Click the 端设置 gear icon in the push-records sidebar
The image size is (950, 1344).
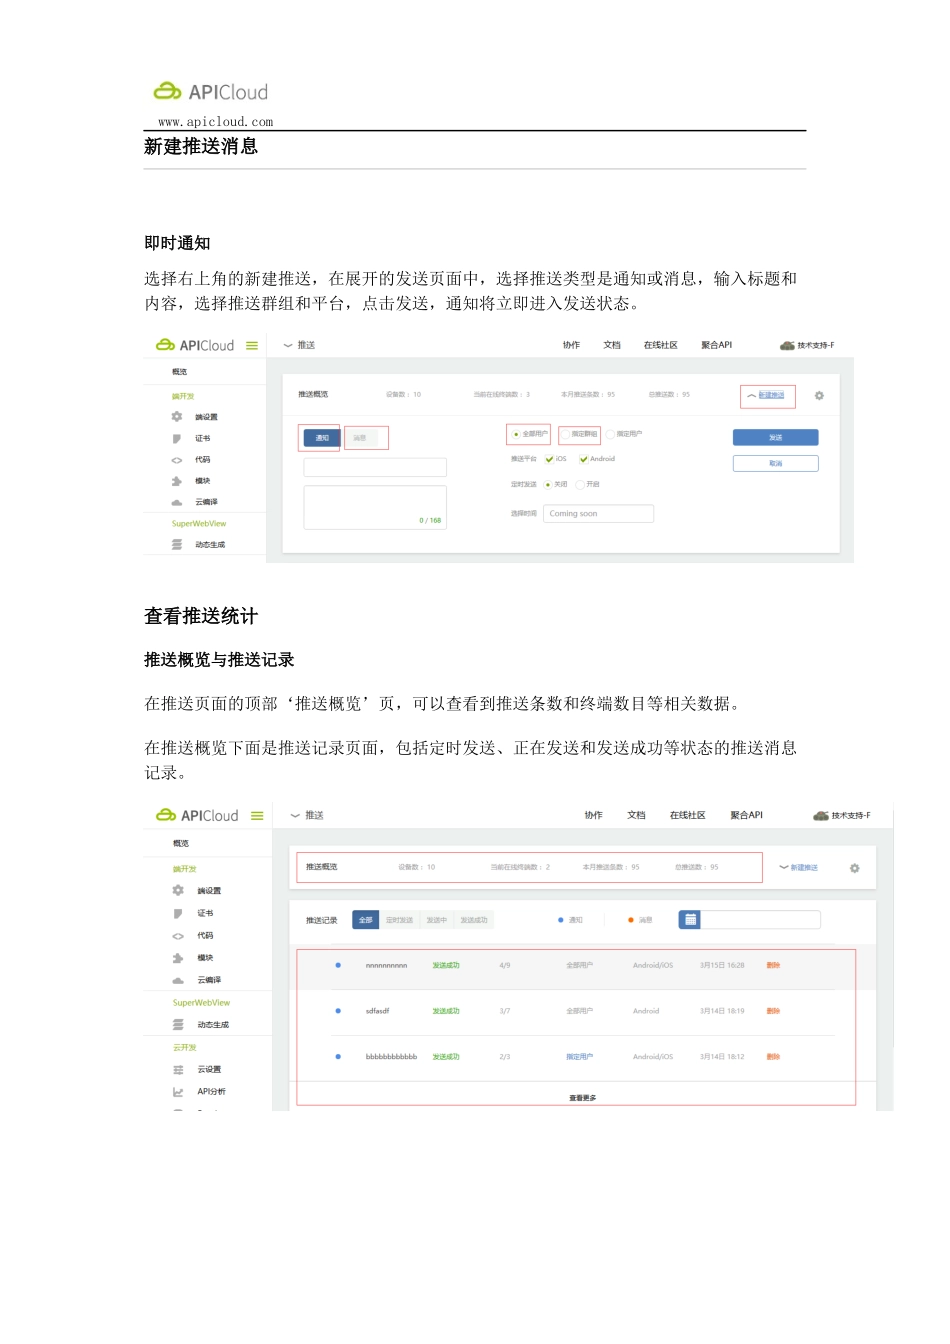[178, 890]
